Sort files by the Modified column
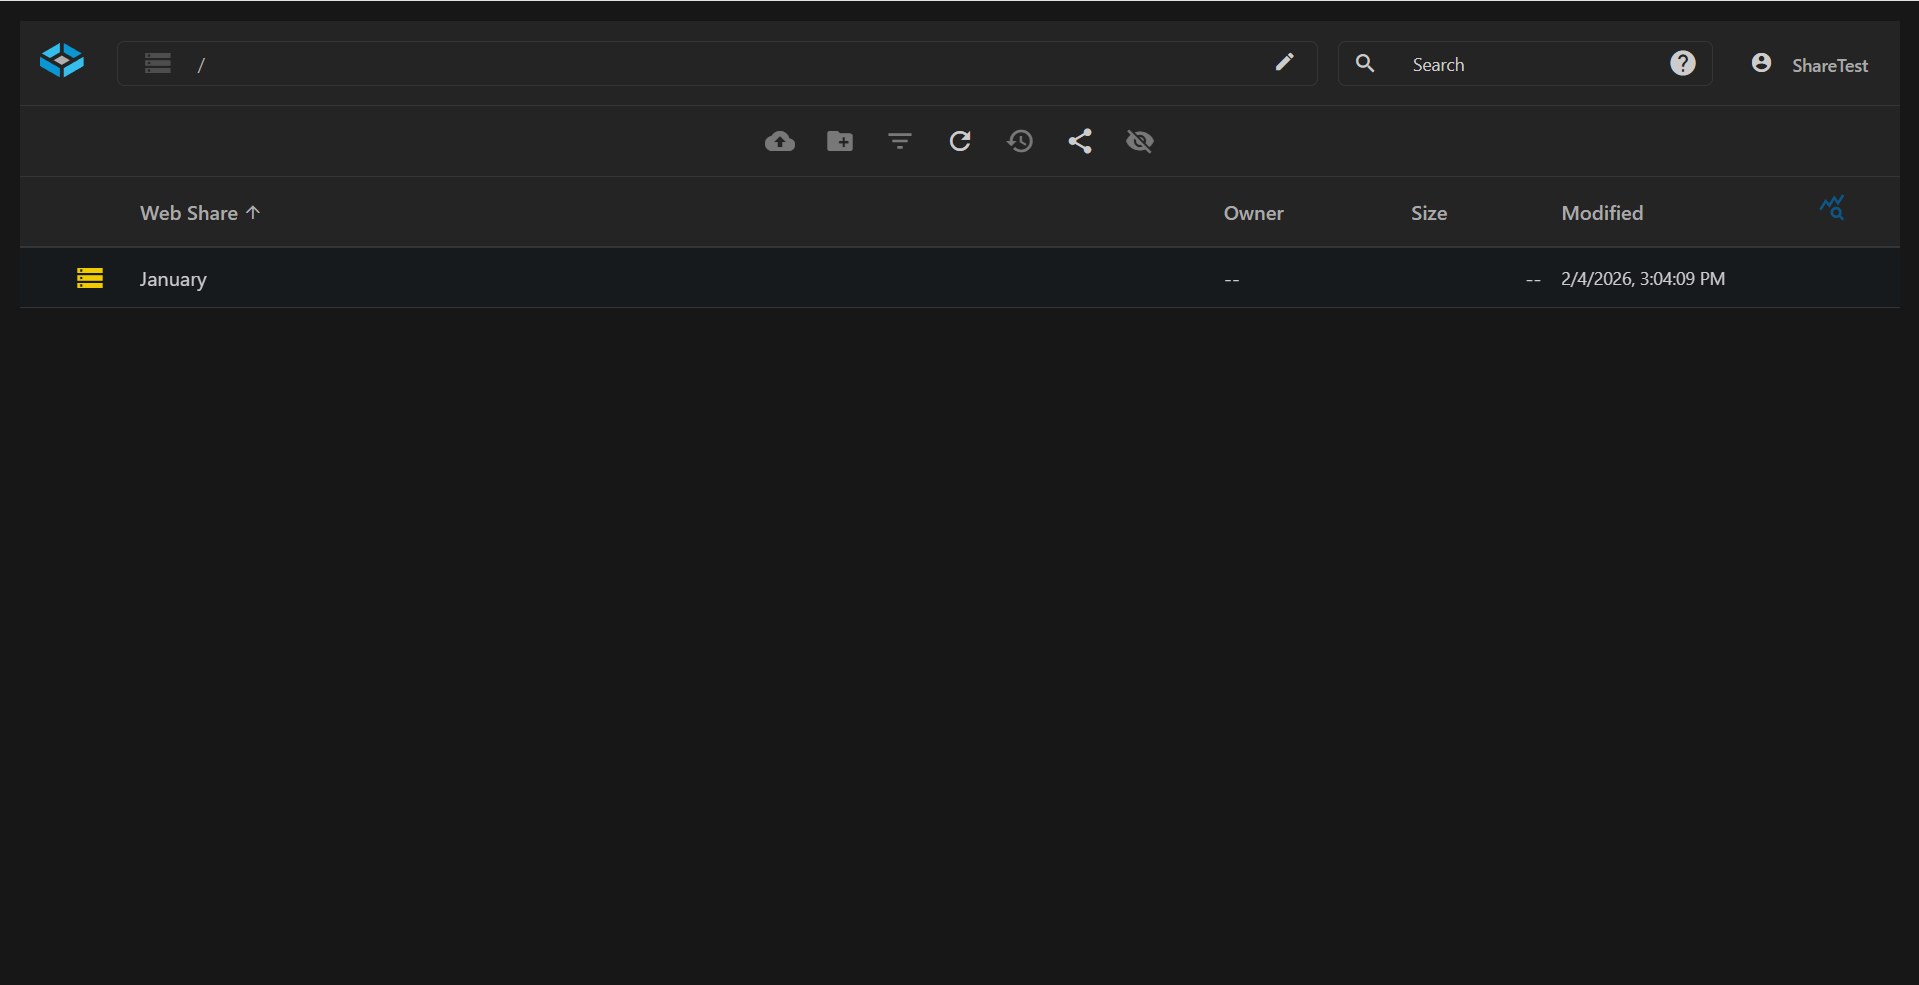The width and height of the screenshot is (1919, 985). pyautogui.click(x=1601, y=212)
